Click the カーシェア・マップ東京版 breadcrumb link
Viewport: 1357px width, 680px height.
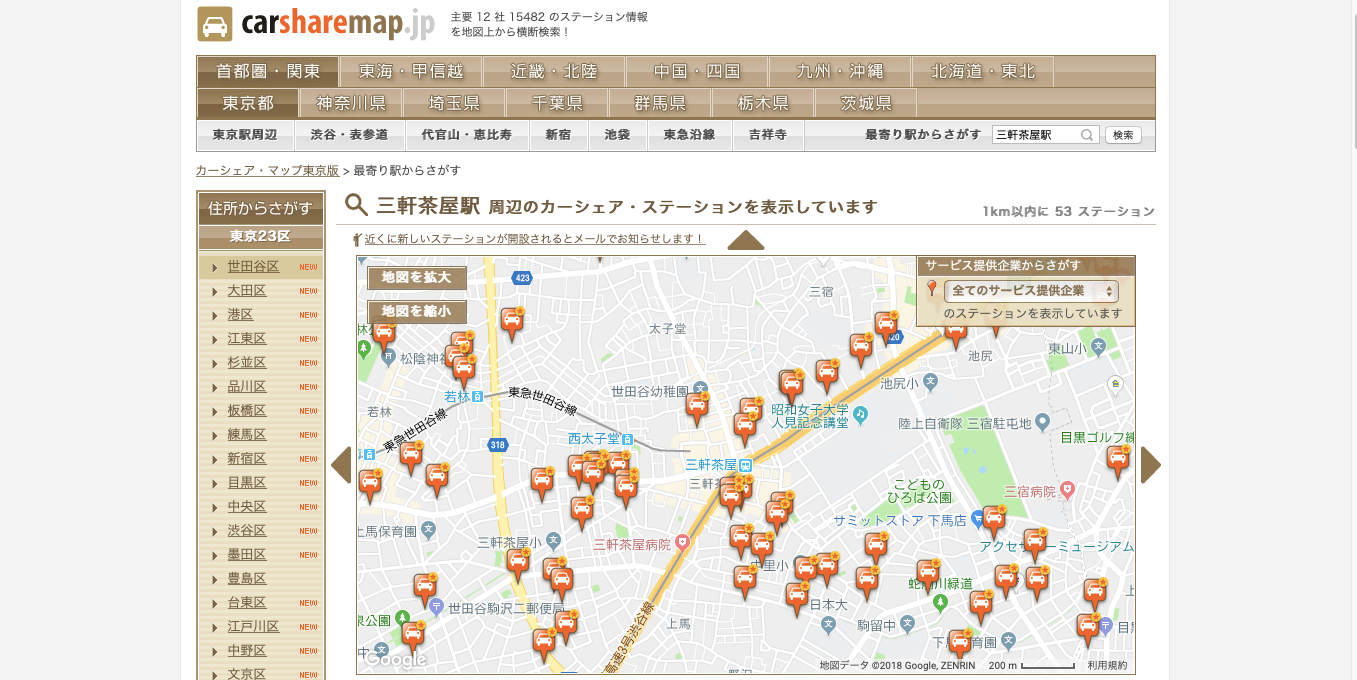click(267, 171)
